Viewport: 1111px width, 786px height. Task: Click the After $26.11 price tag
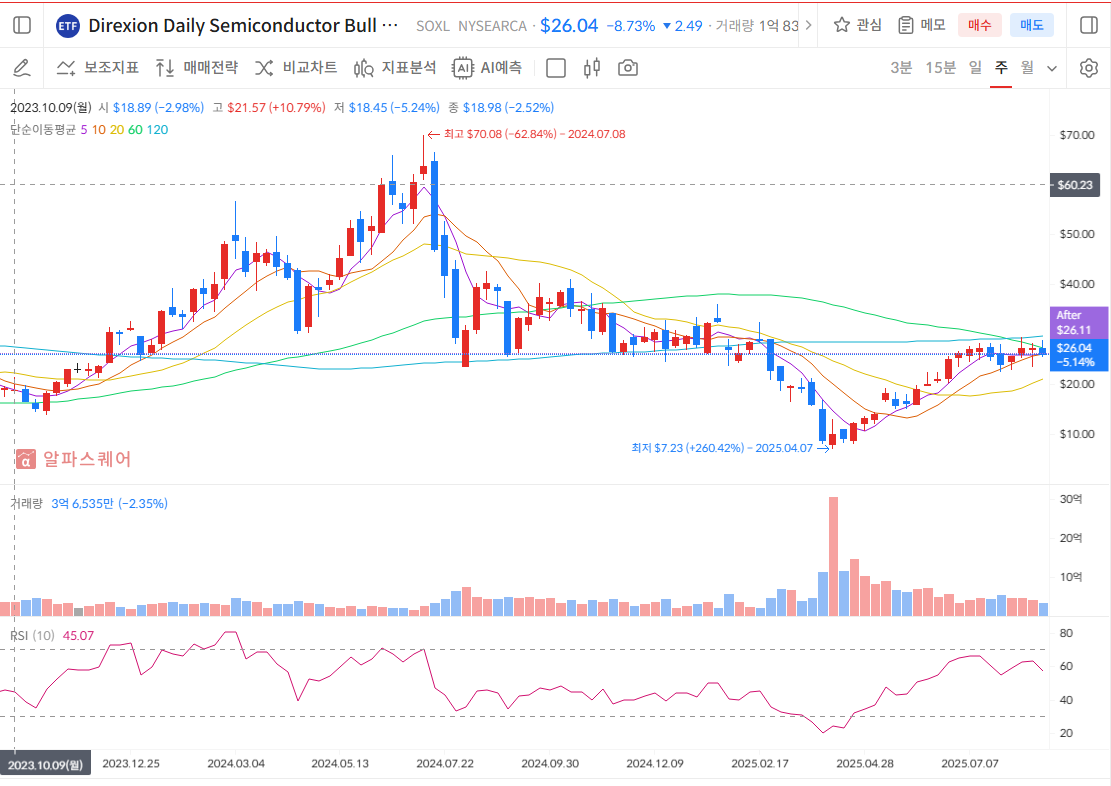coord(1078,322)
